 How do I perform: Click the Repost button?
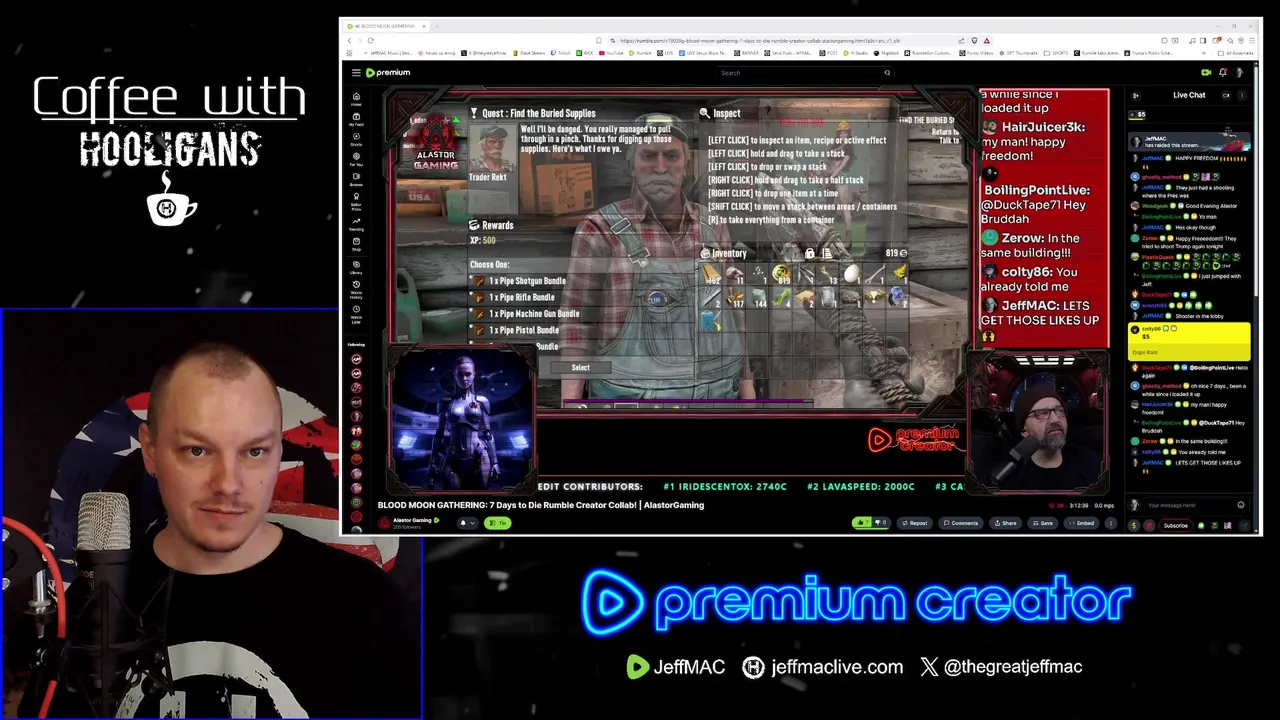(914, 522)
